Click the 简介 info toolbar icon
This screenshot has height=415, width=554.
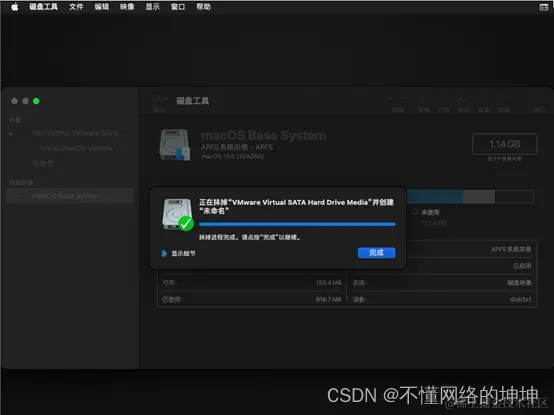tap(540, 103)
